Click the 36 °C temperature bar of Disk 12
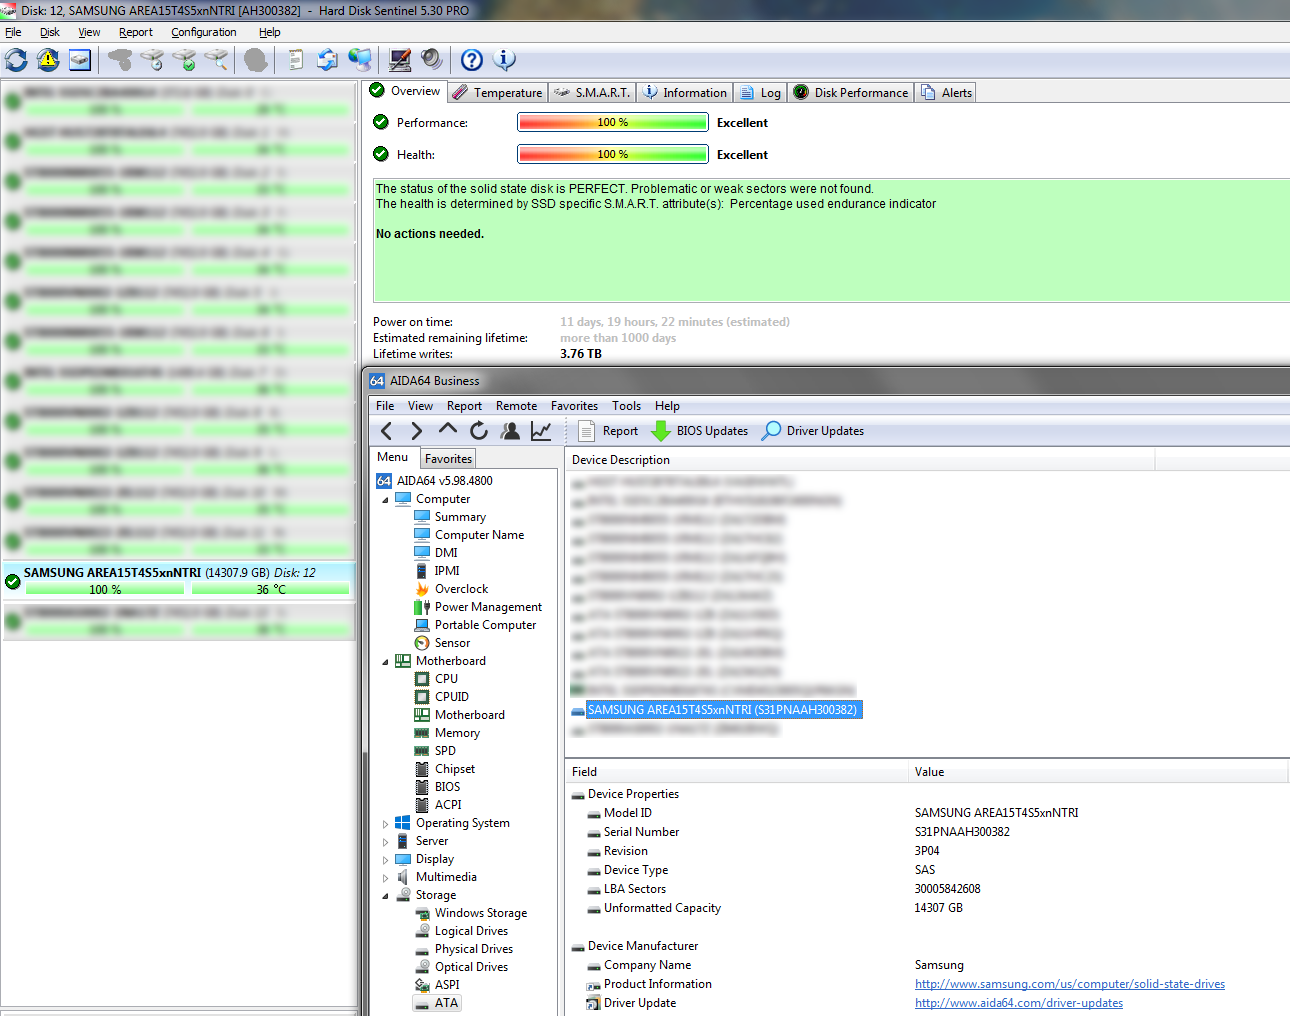 [x=270, y=589]
